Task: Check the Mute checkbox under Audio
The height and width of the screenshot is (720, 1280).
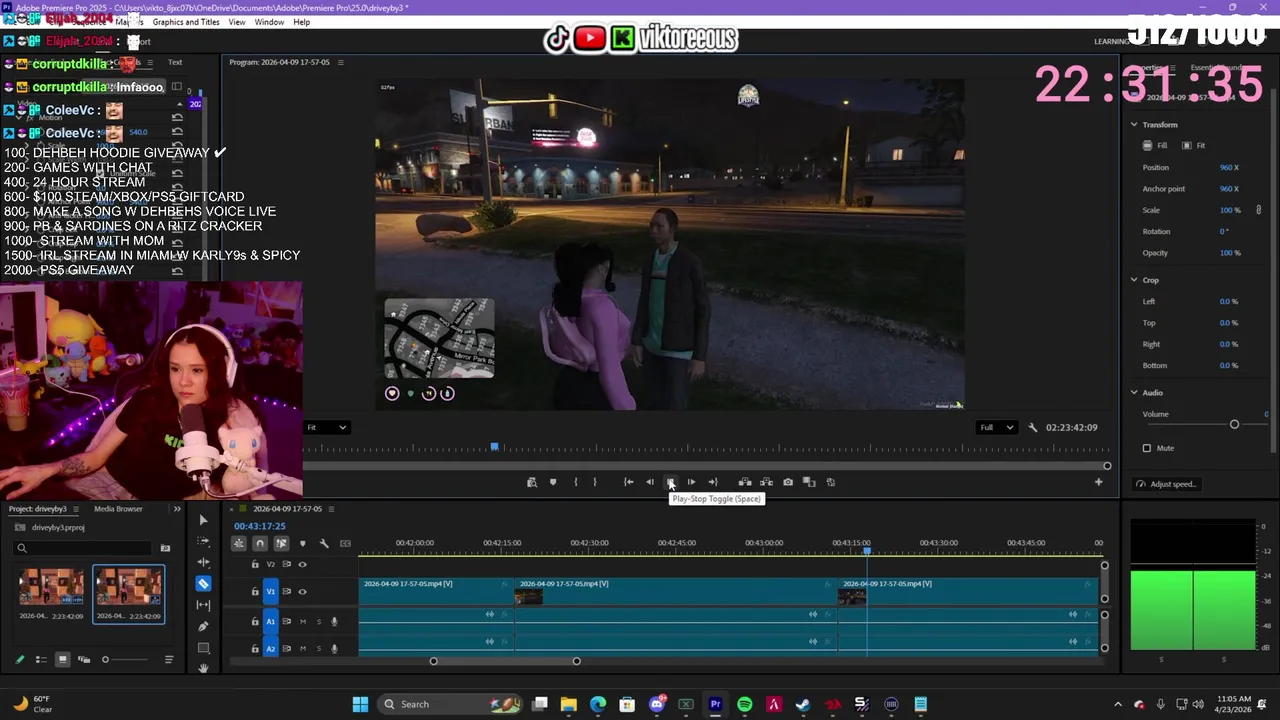Action: (x=1147, y=448)
